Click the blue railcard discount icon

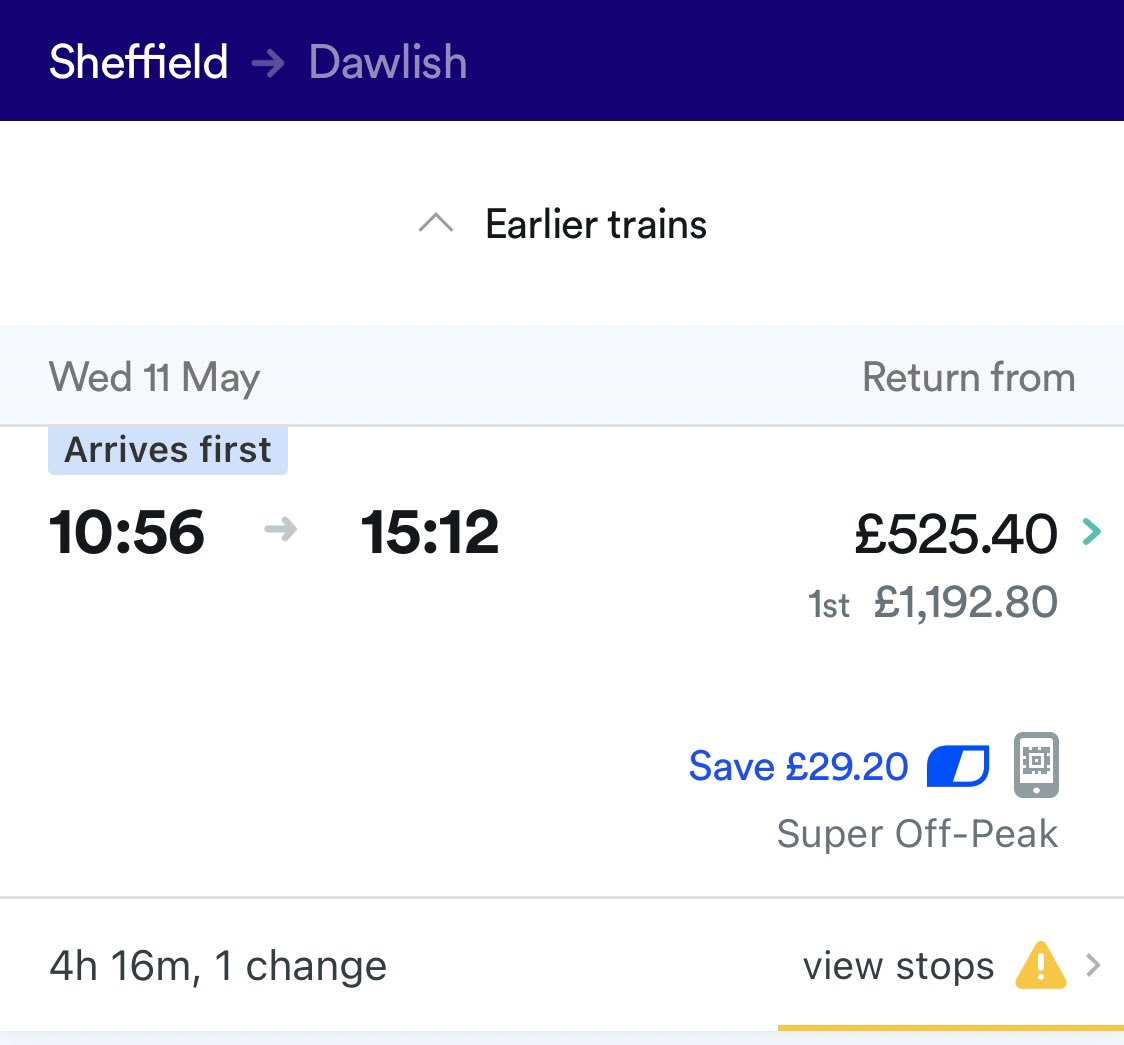[957, 767]
